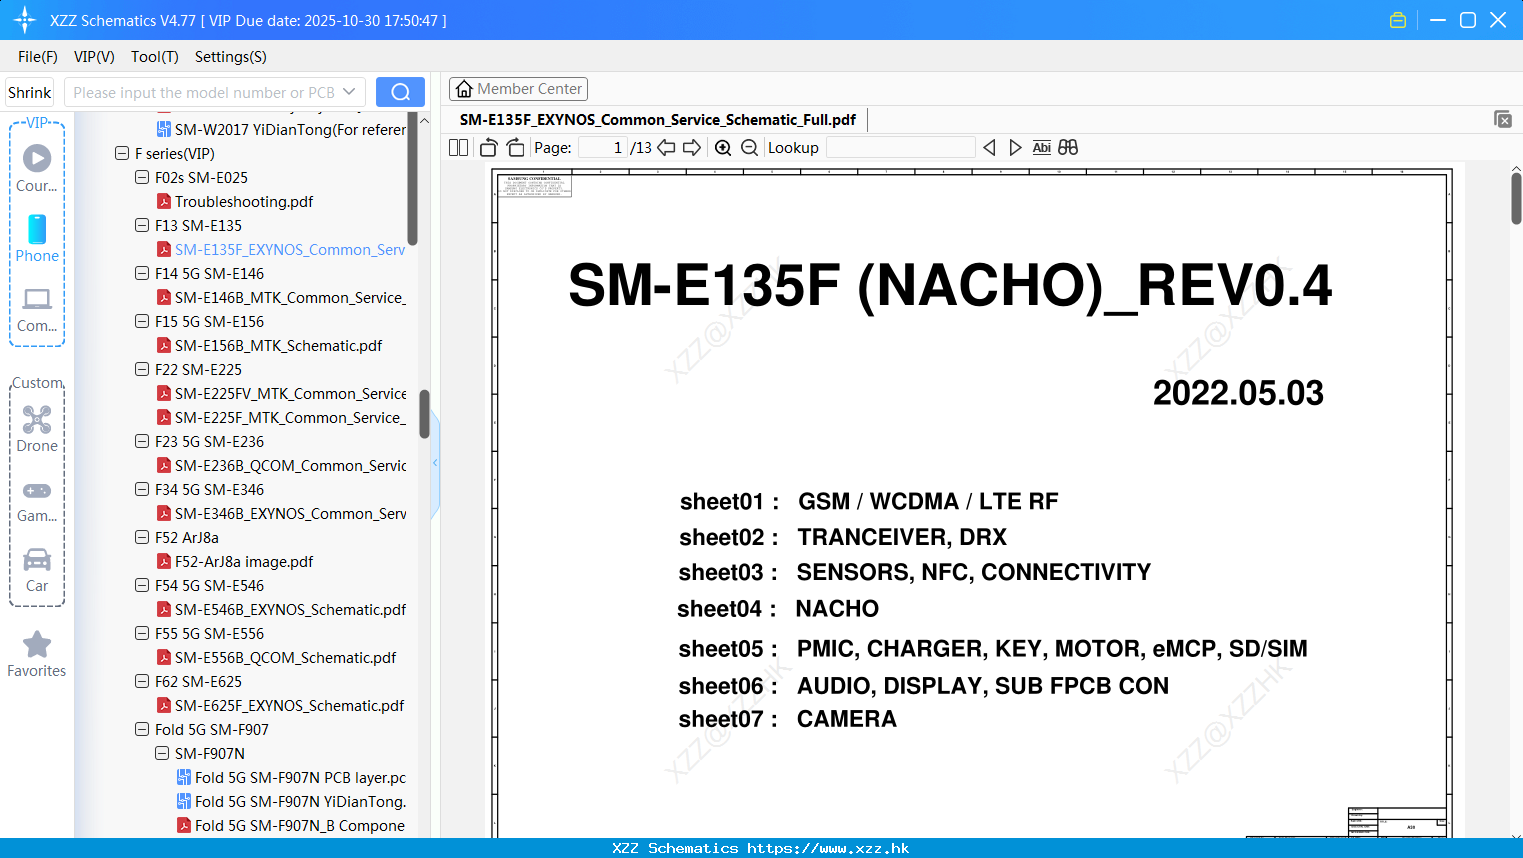The width and height of the screenshot is (1523, 858).
Task: Collapse the F34 5G SM-E346 node
Action: (142, 489)
